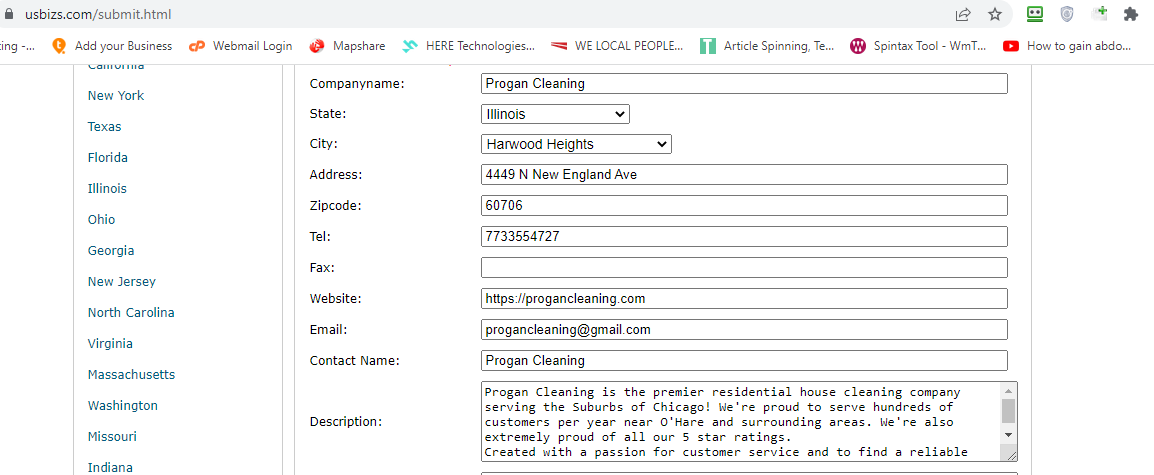Open the green robot extension icon

[x=1035, y=14]
